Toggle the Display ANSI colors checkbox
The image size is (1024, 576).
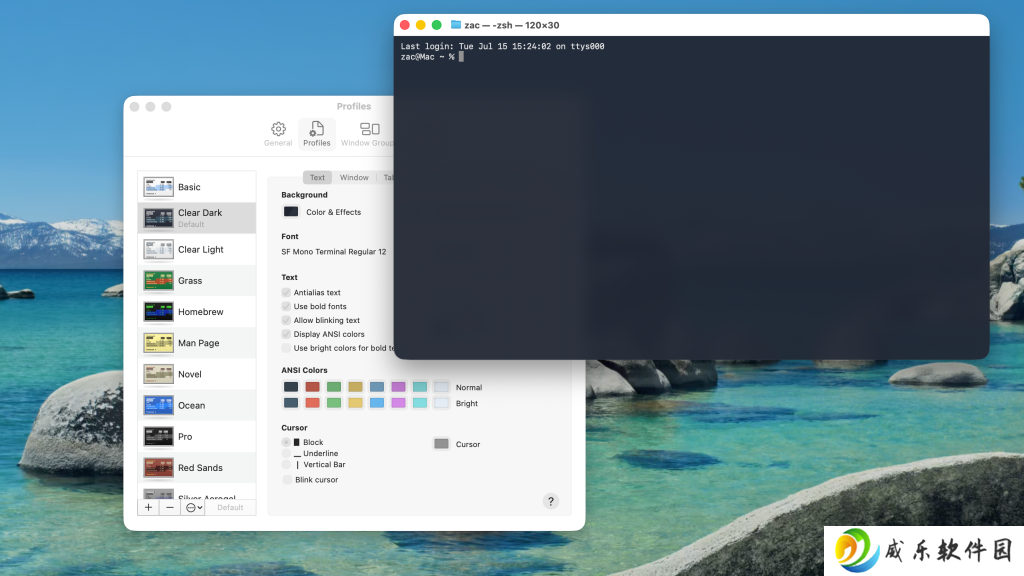coord(286,334)
